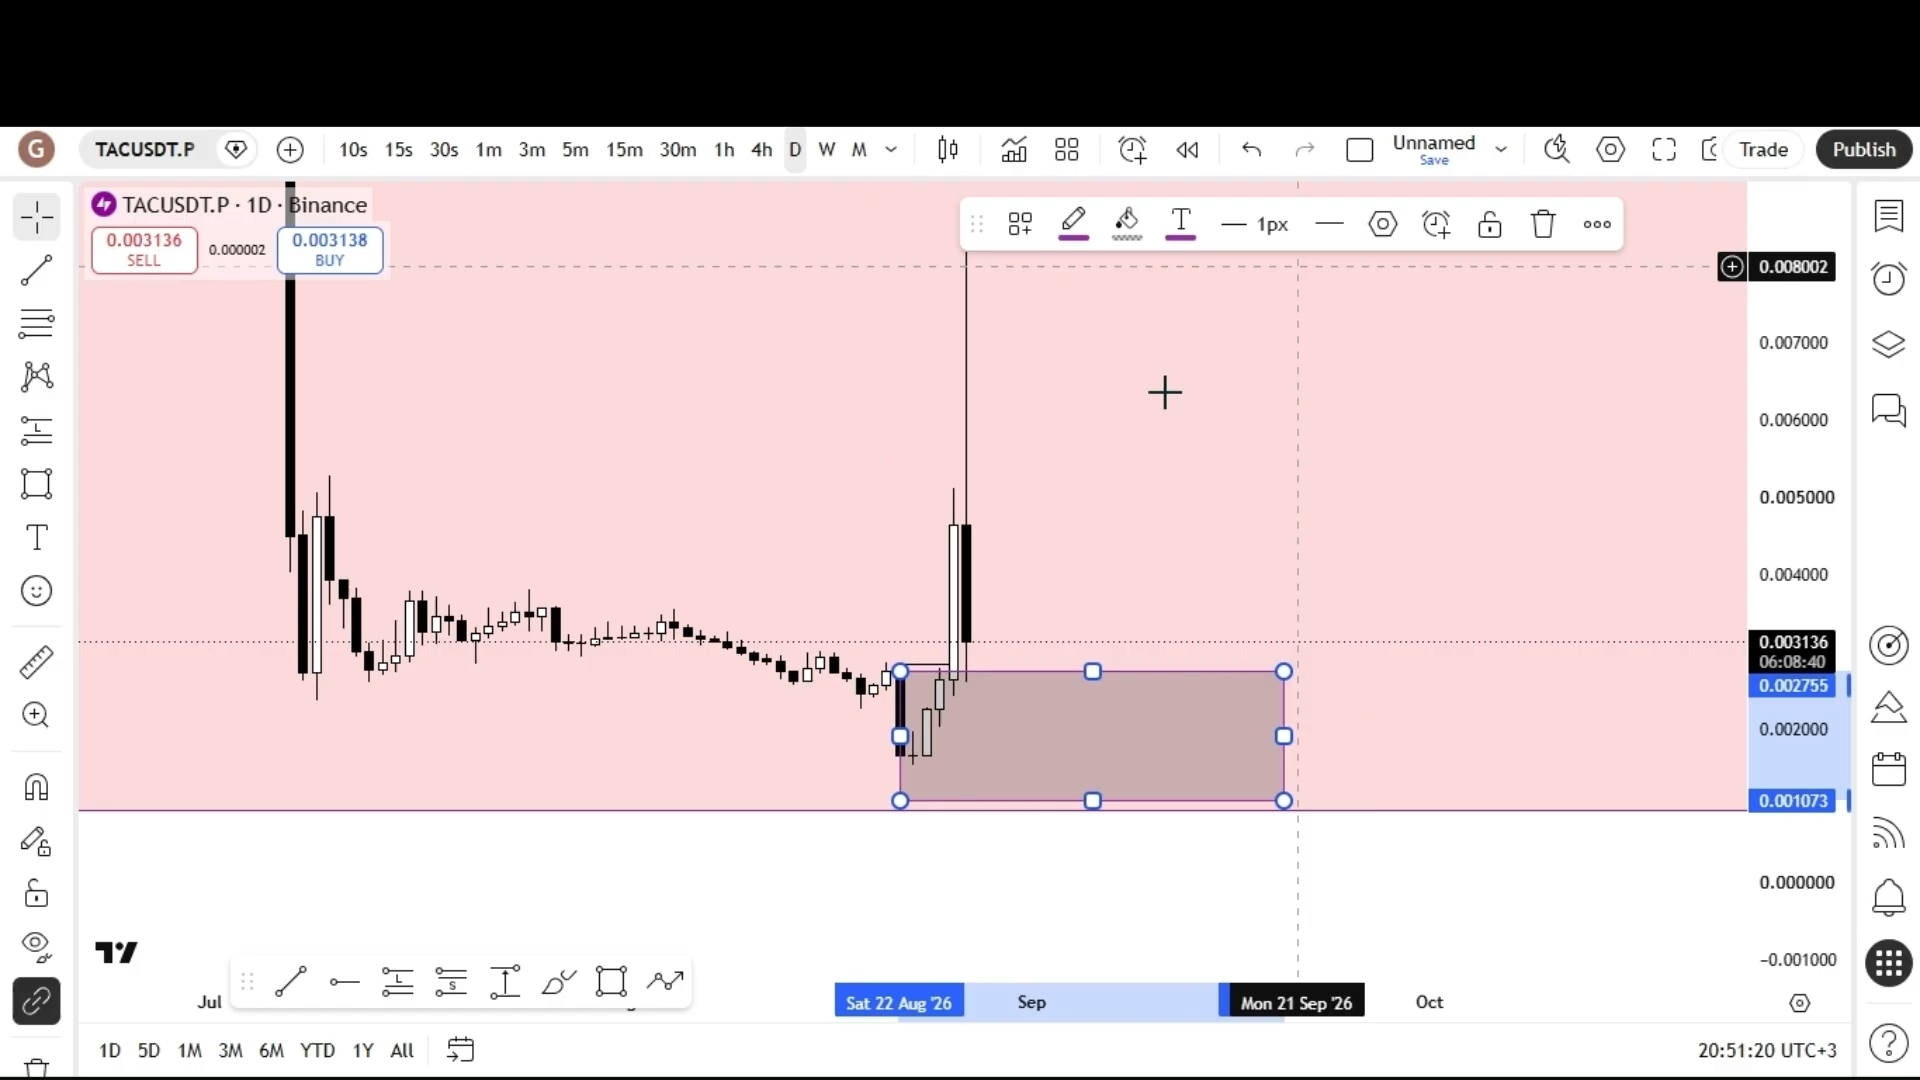1920x1080 pixels.
Task: Switch to the 15m timeframe
Action: pyautogui.click(x=624, y=150)
